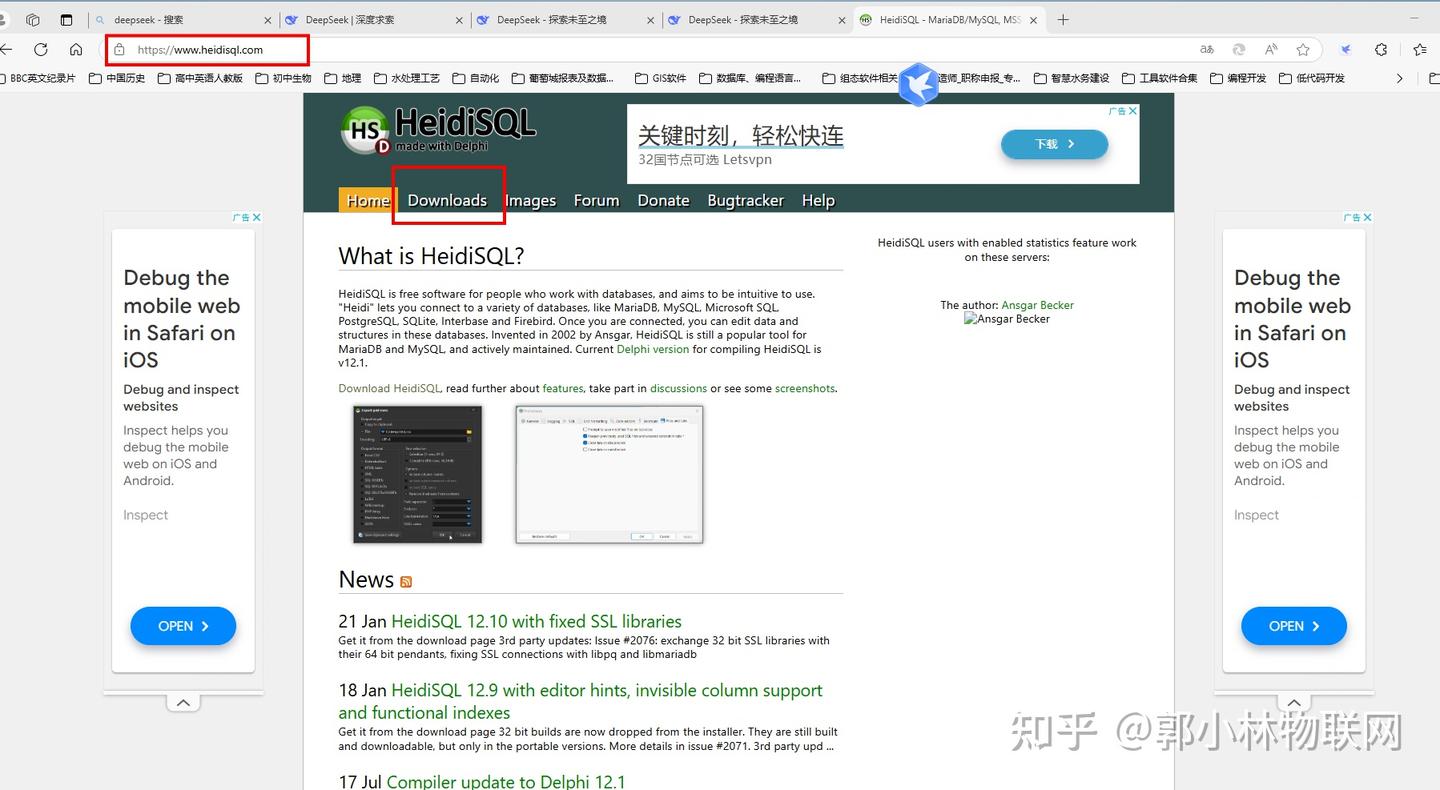1440x790 pixels.
Task: Open the translate page options
Action: (1207, 49)
